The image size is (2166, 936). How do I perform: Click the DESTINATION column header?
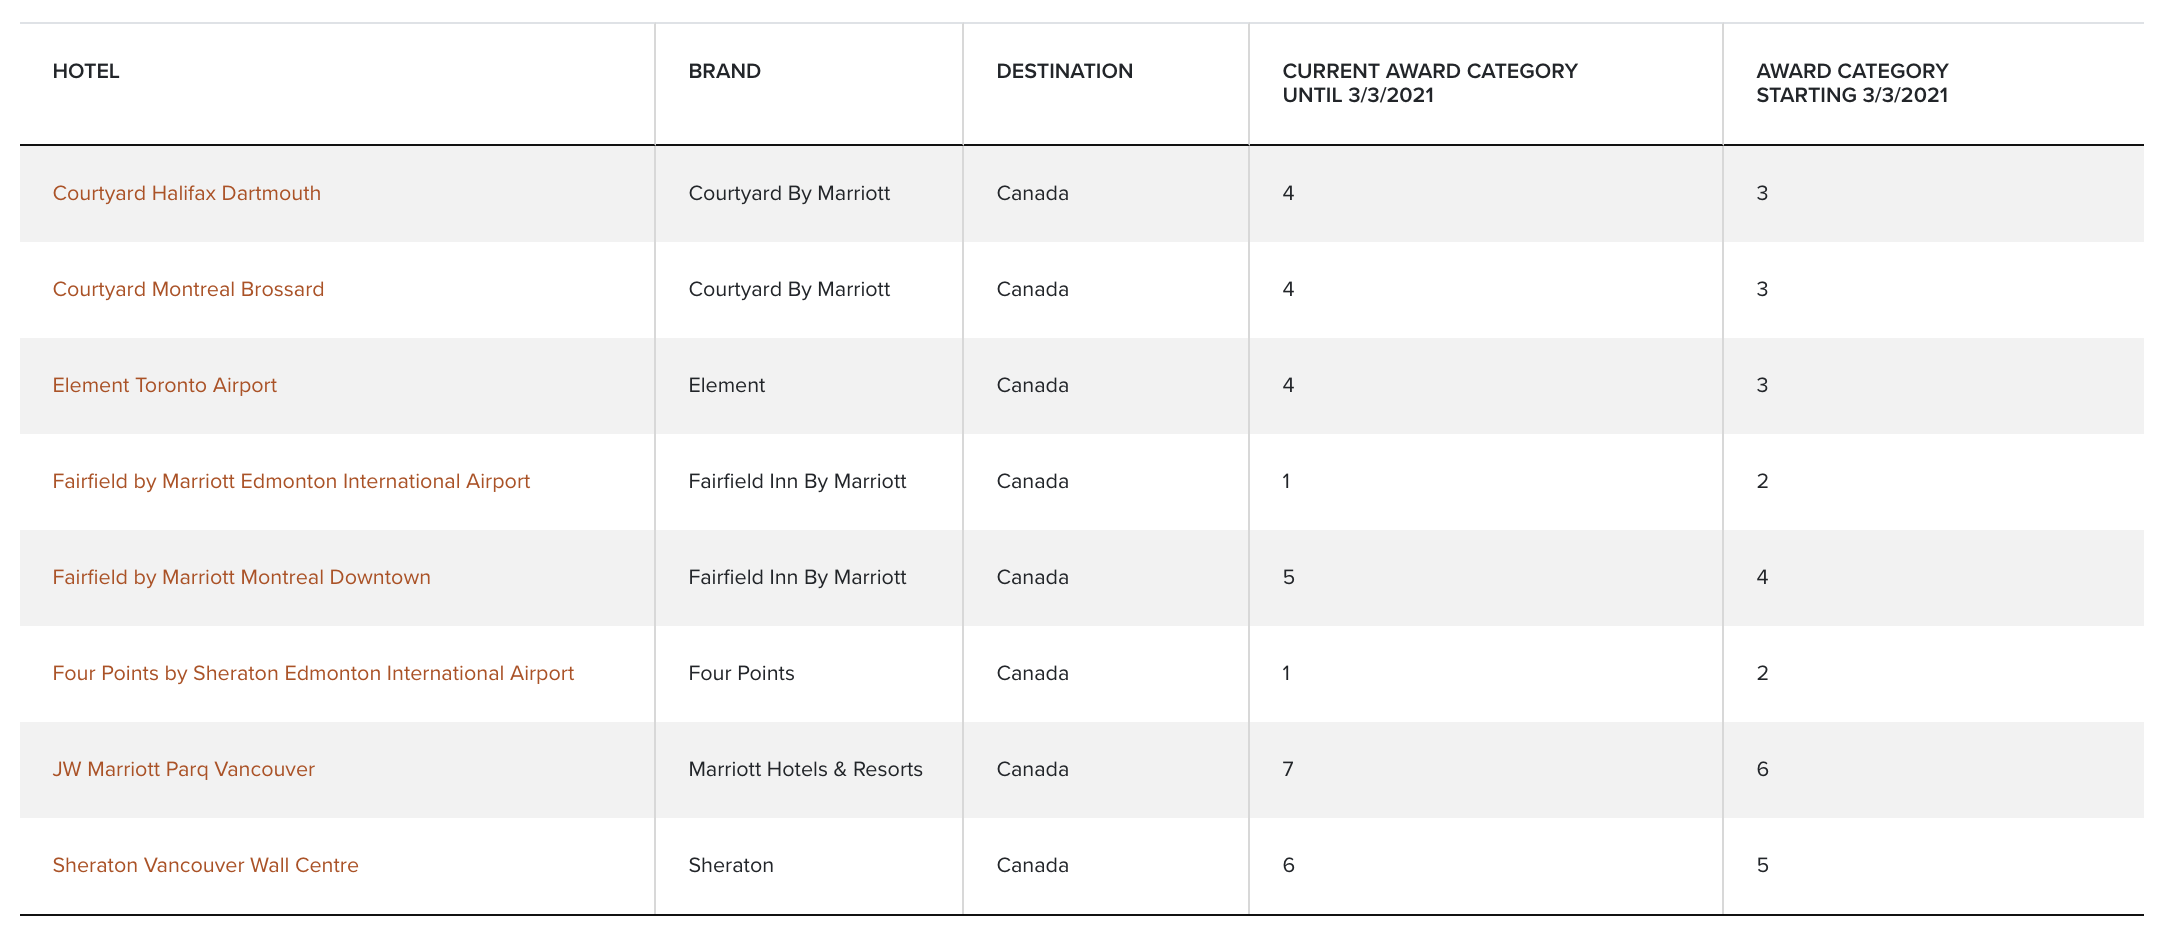[x=1065, y=71]
